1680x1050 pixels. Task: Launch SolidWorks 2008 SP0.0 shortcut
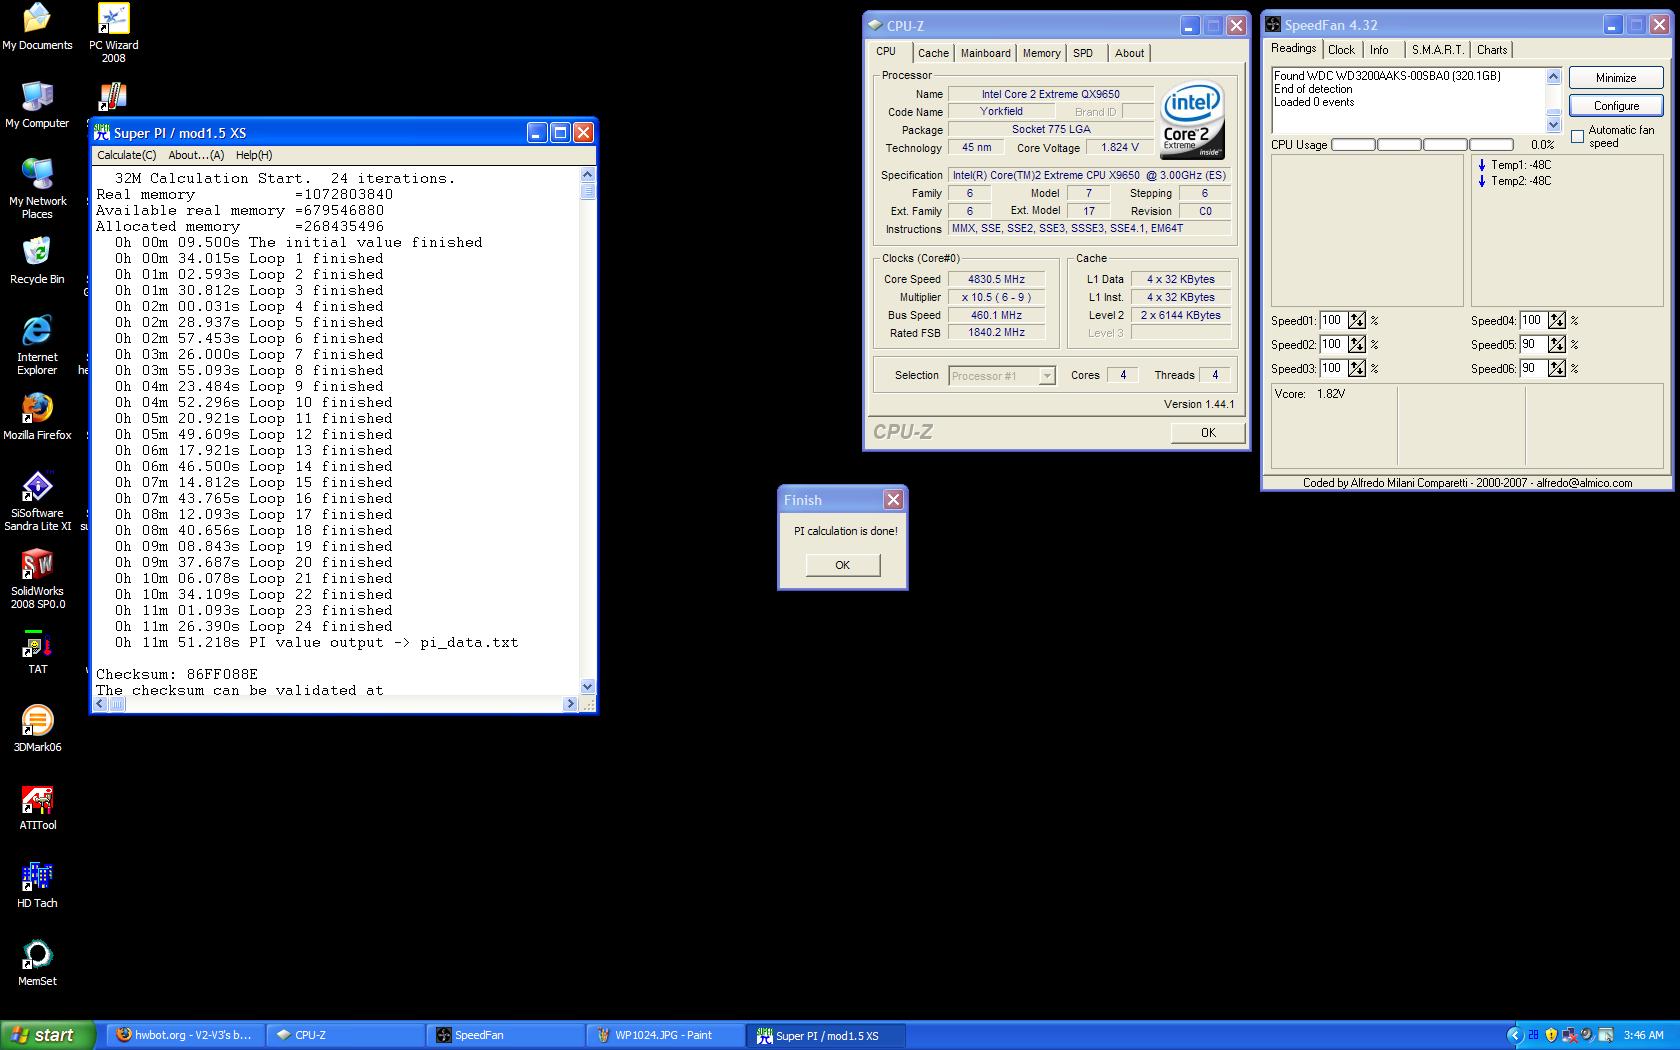(37, 579)
